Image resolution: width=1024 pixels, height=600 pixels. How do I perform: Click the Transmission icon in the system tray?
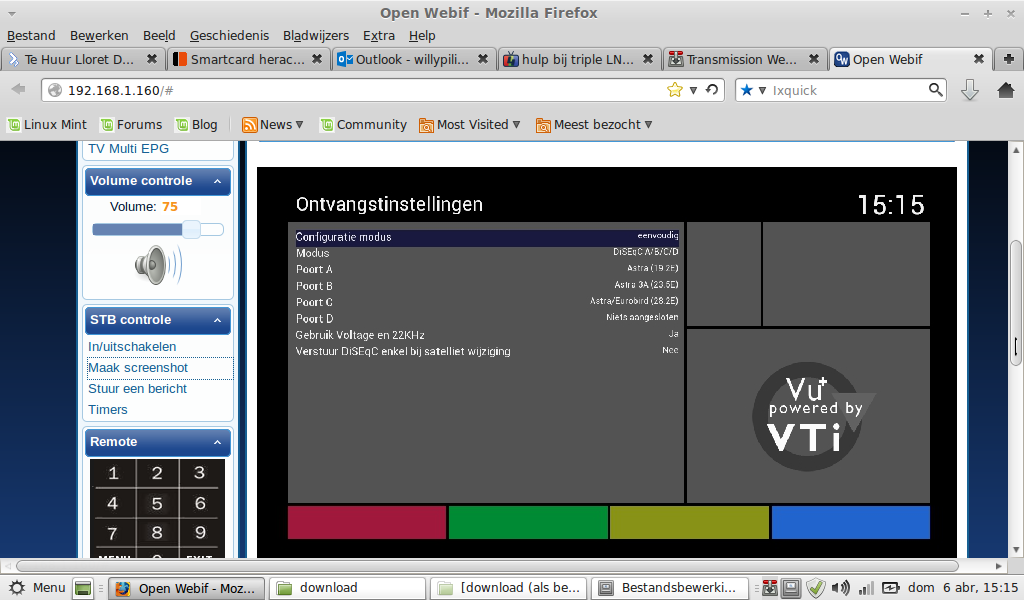tap(770, 588)
